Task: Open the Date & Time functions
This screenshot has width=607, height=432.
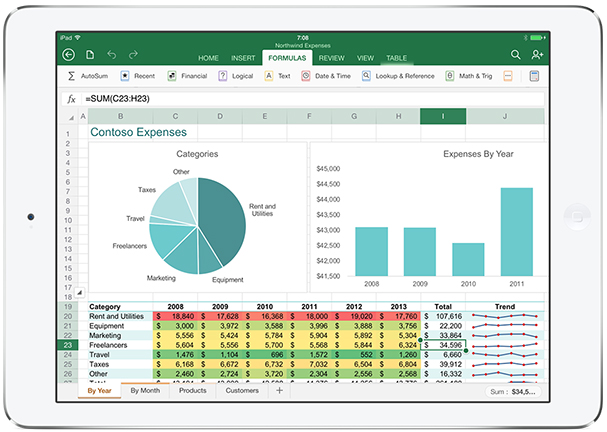Action: [328, 76]
